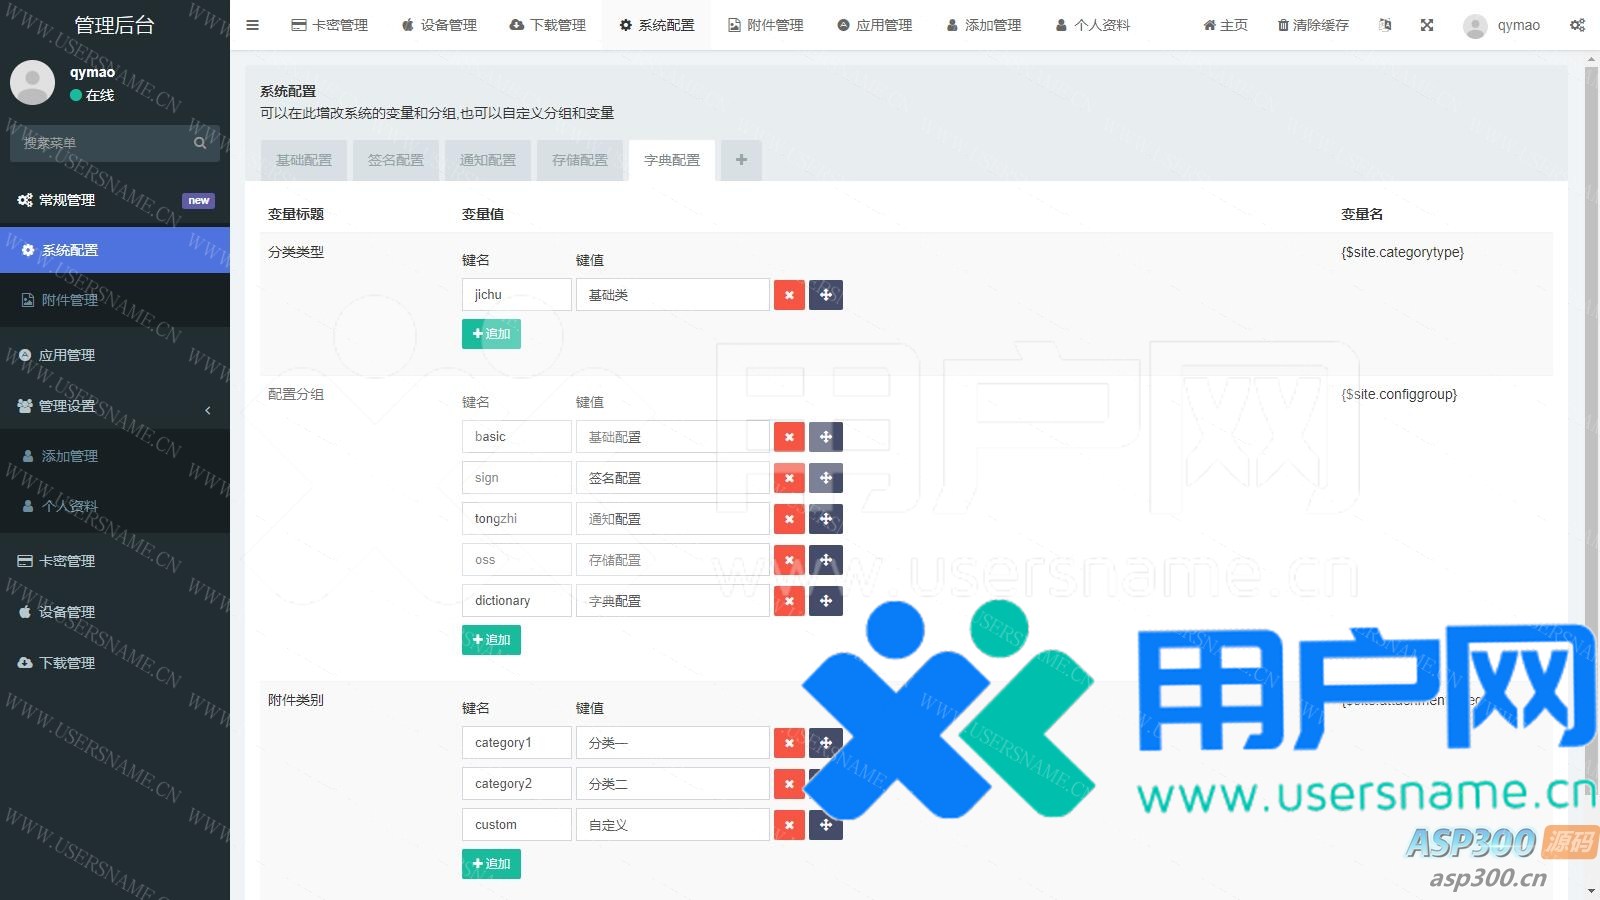The image size is (1600, 900).
Task: Edit the dictionary key name field
Action: (x=517, y=601)
